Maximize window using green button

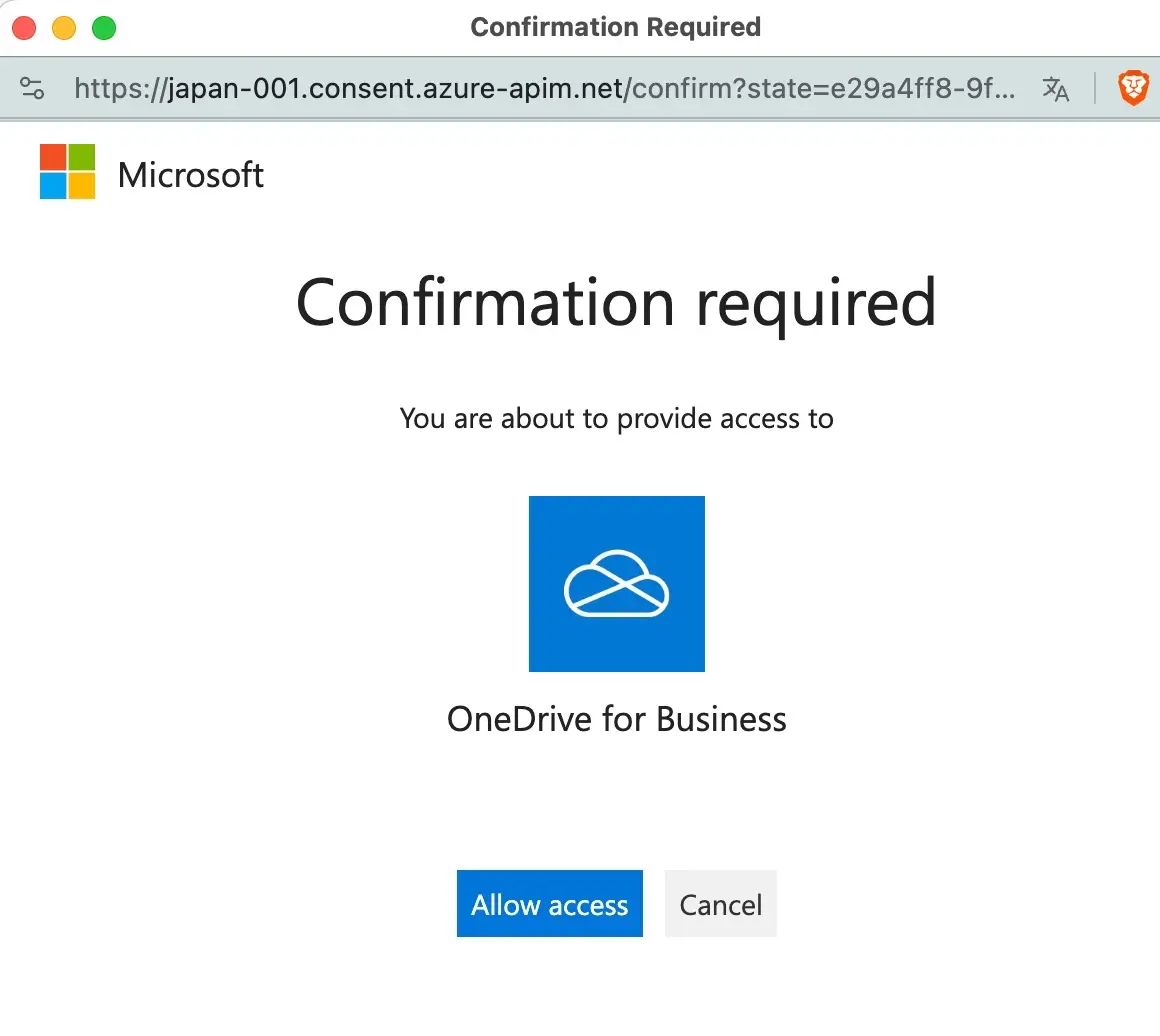[104, 28]
